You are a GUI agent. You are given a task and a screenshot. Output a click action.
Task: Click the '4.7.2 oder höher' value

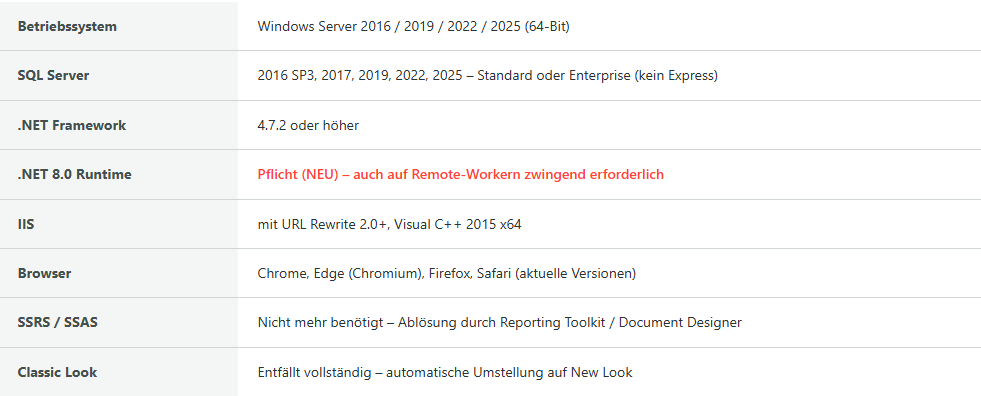coord(308,125)
